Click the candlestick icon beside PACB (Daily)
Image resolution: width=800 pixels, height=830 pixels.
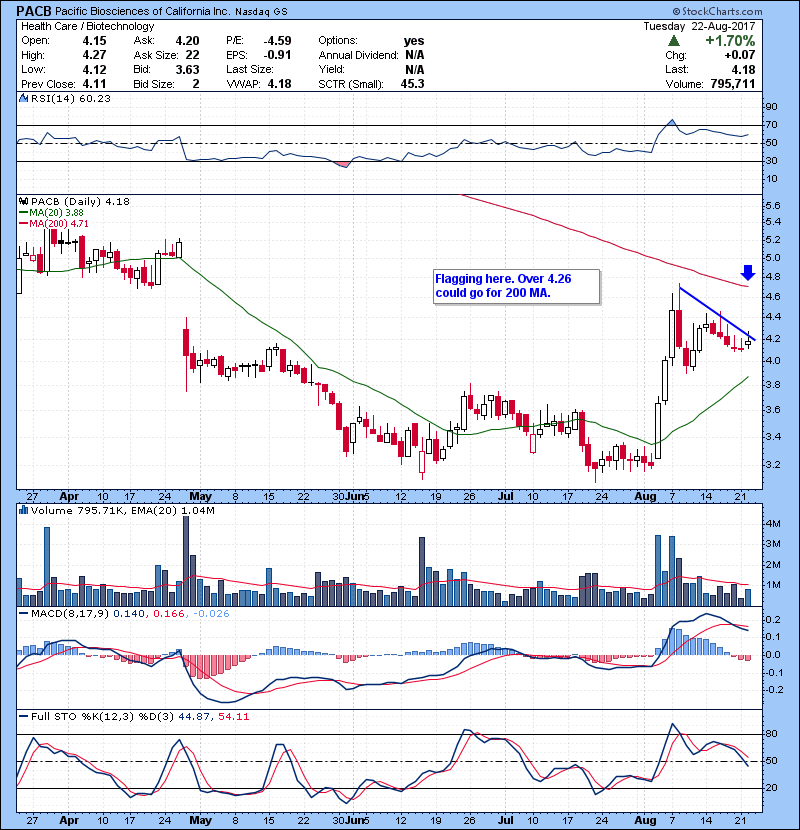click(x=23, y=202)
